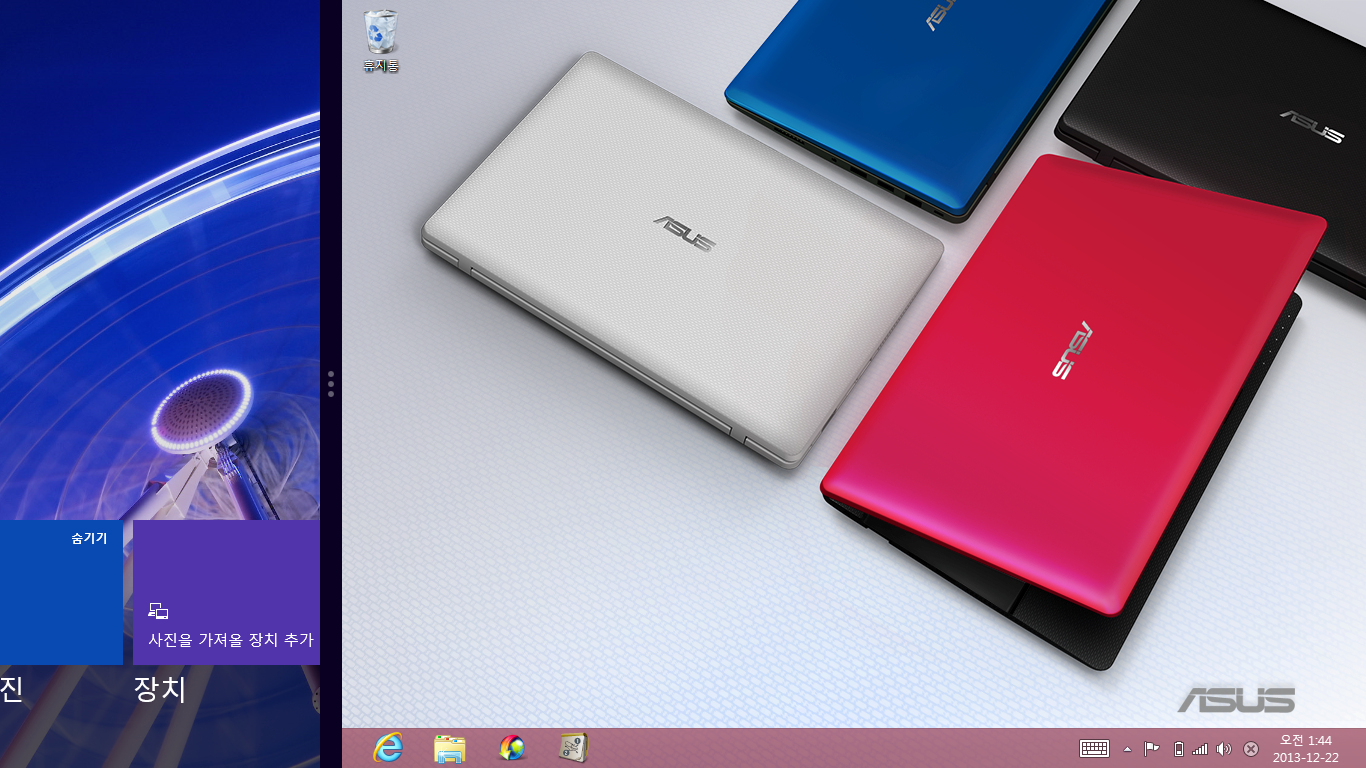Open the fourth pinned taskbar app icon
The width and height of the screenshot is (1366, 768).
pyautogui.click(x=574, y=747)
